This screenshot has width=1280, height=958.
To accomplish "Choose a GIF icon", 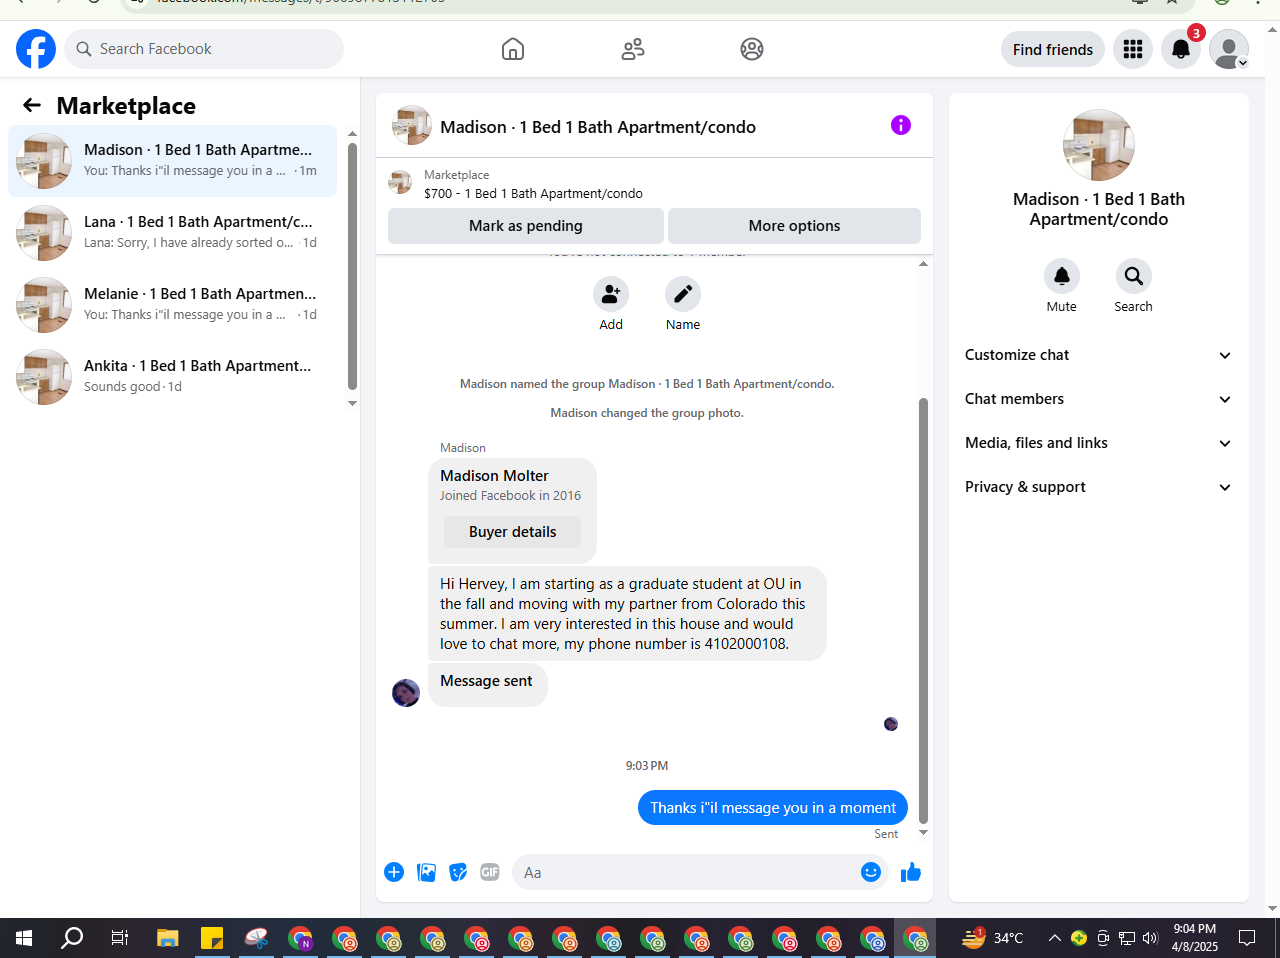I will point(490,872).
